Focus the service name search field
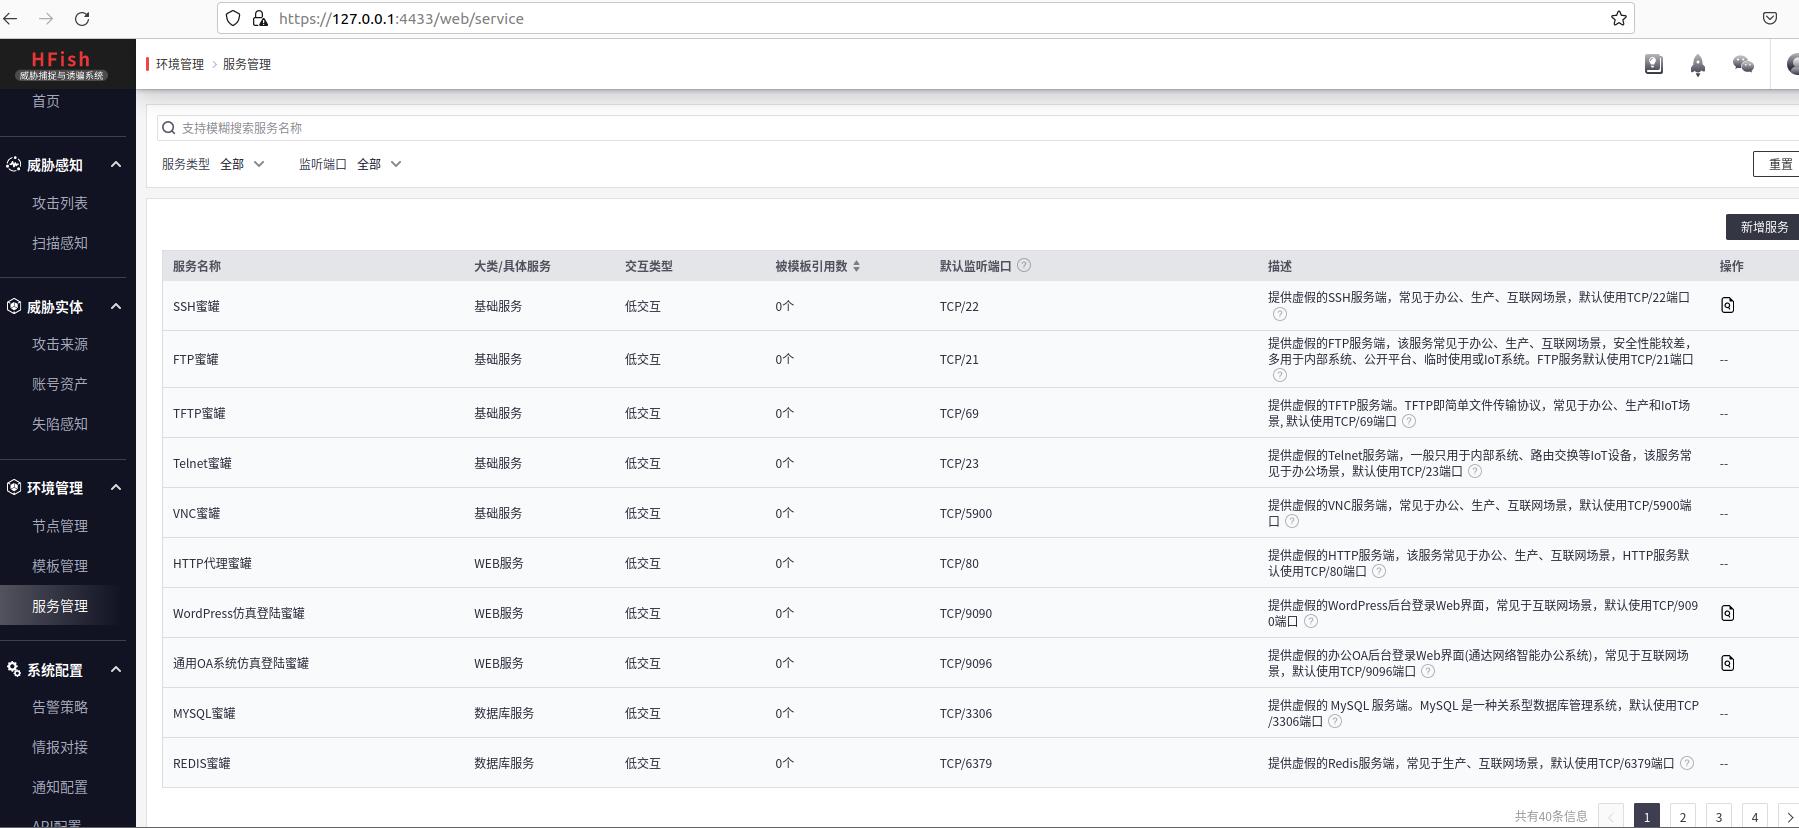This screenshot has height=828, width=1799. pyautogui.click(x=900, y=128)
